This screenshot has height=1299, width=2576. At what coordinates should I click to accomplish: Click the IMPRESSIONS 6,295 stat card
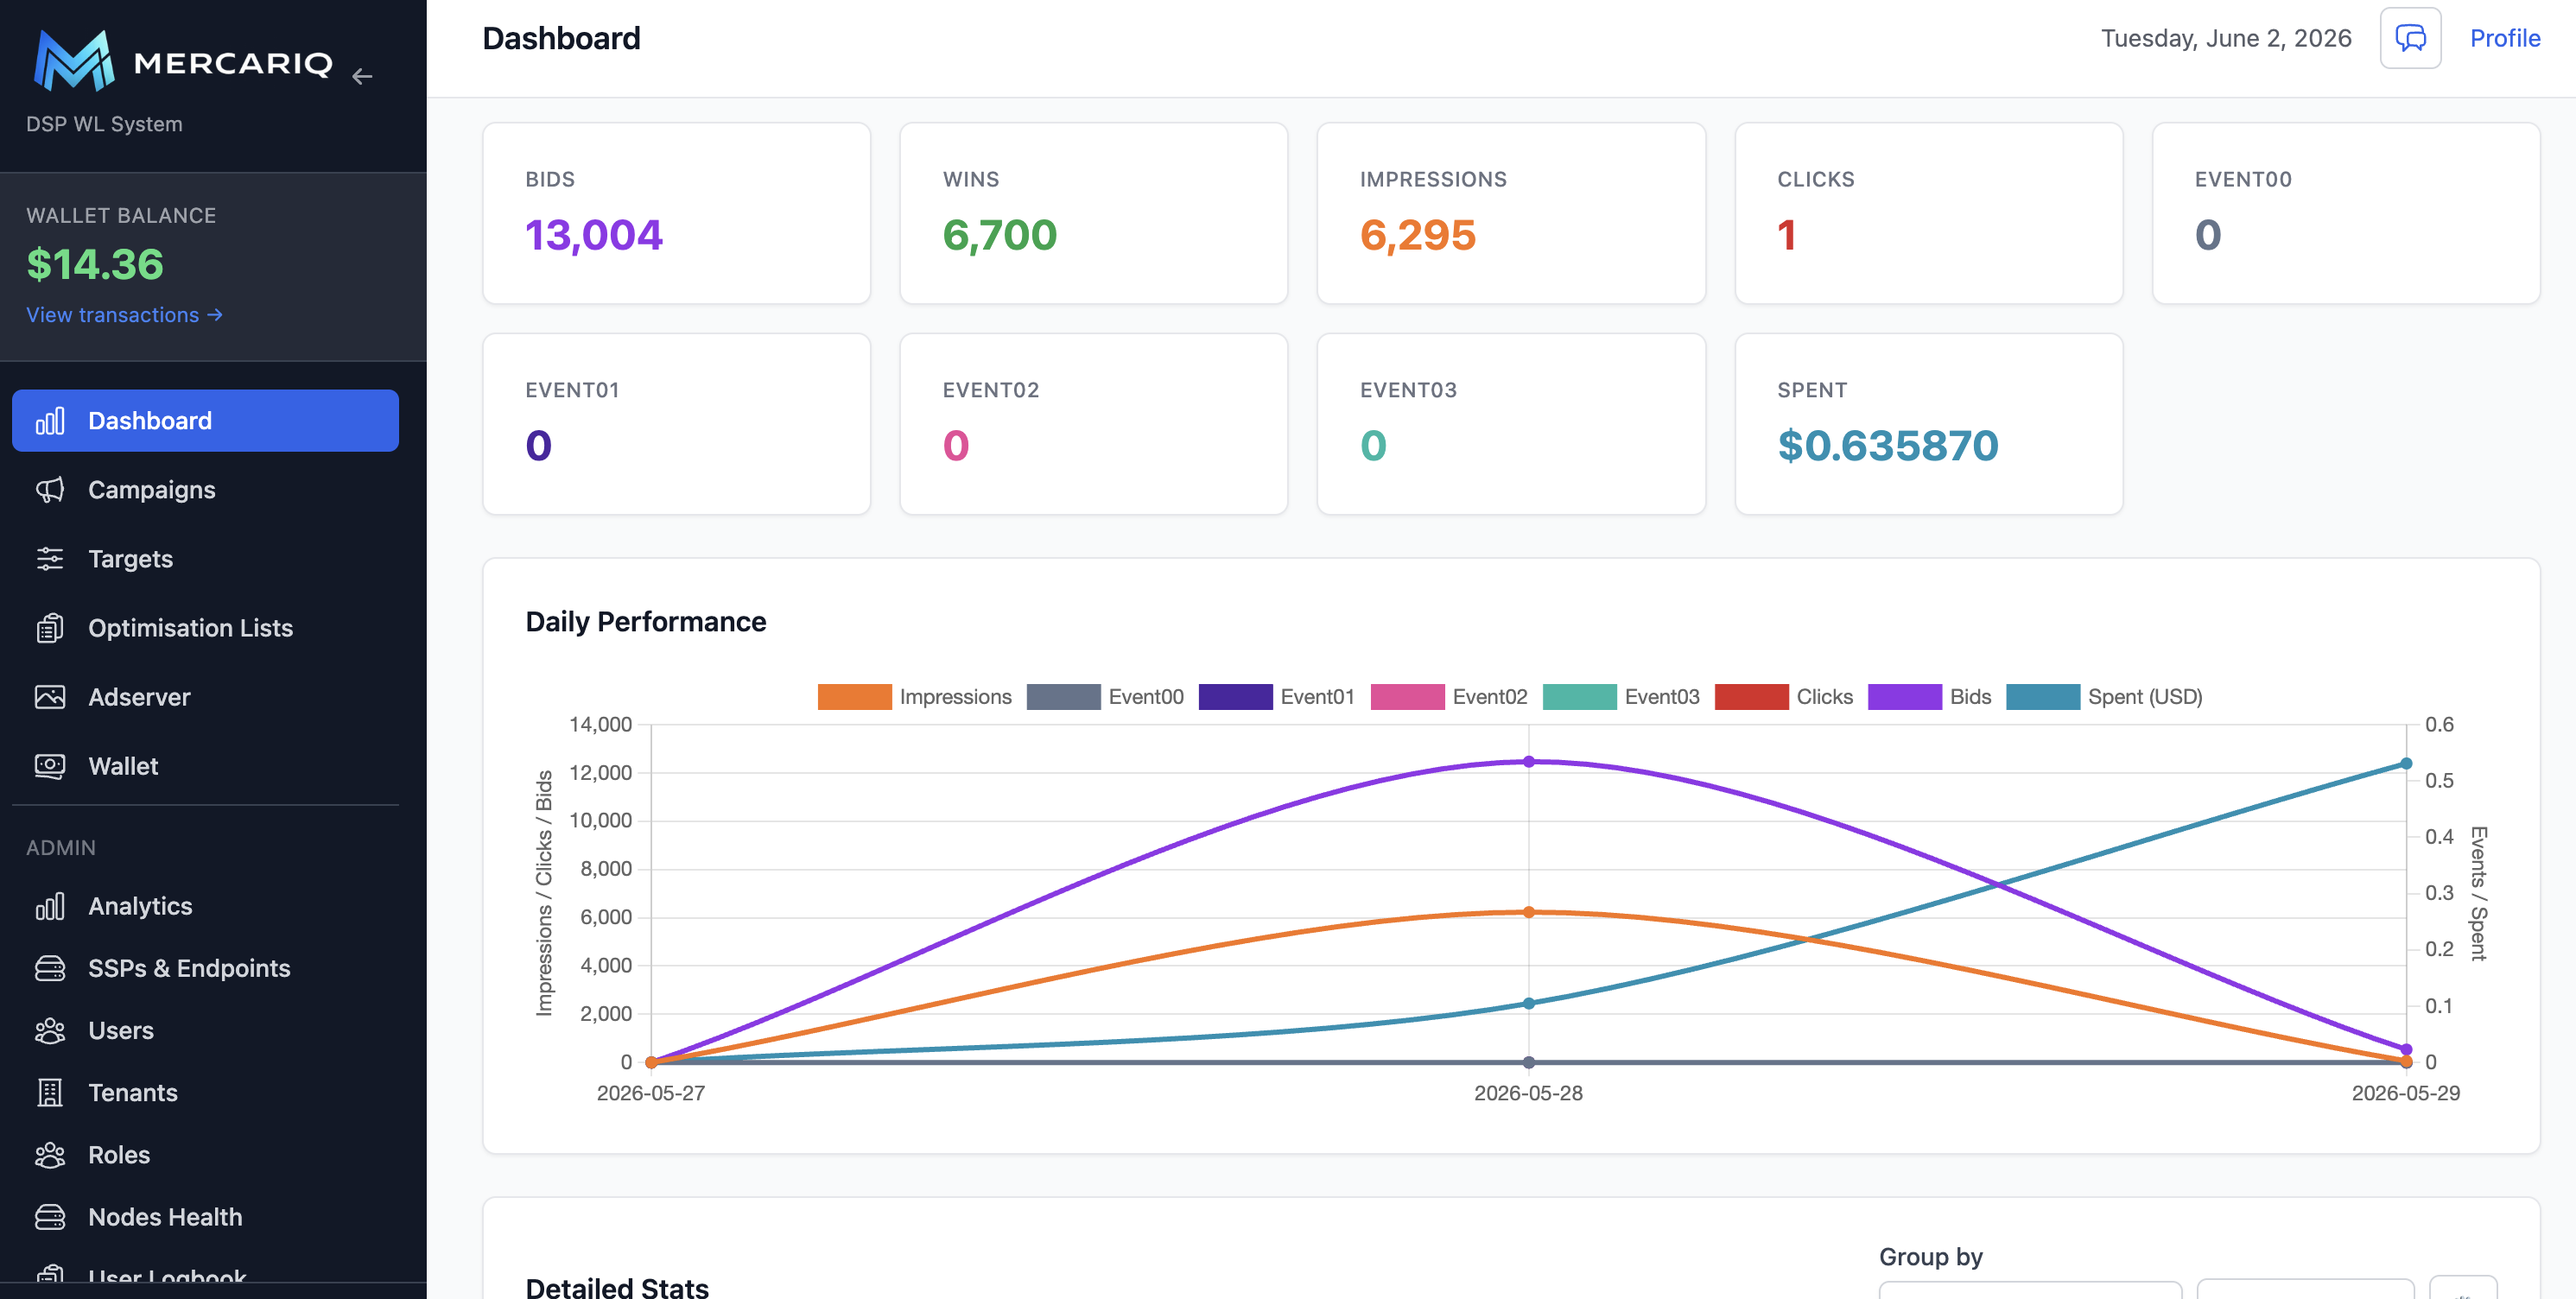click(1511, 213)
